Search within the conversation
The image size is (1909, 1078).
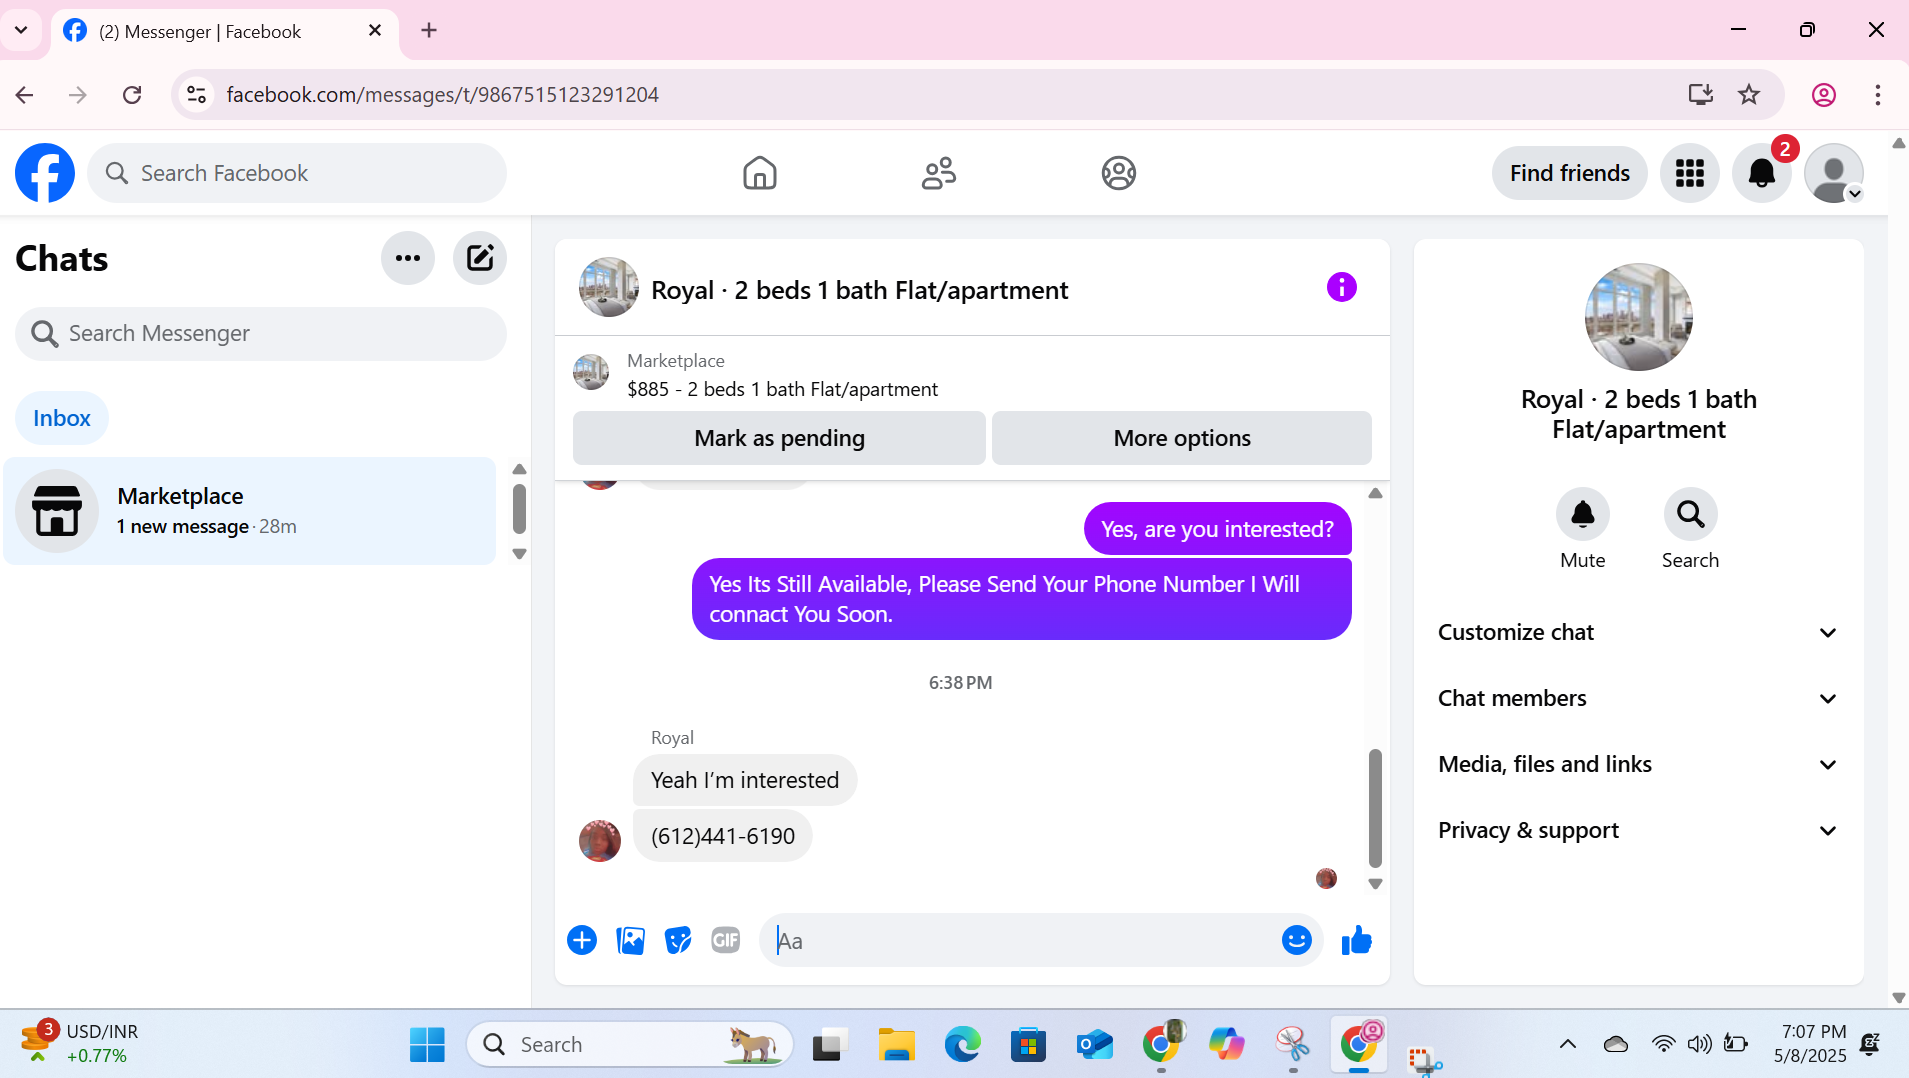pos(1691,514)
